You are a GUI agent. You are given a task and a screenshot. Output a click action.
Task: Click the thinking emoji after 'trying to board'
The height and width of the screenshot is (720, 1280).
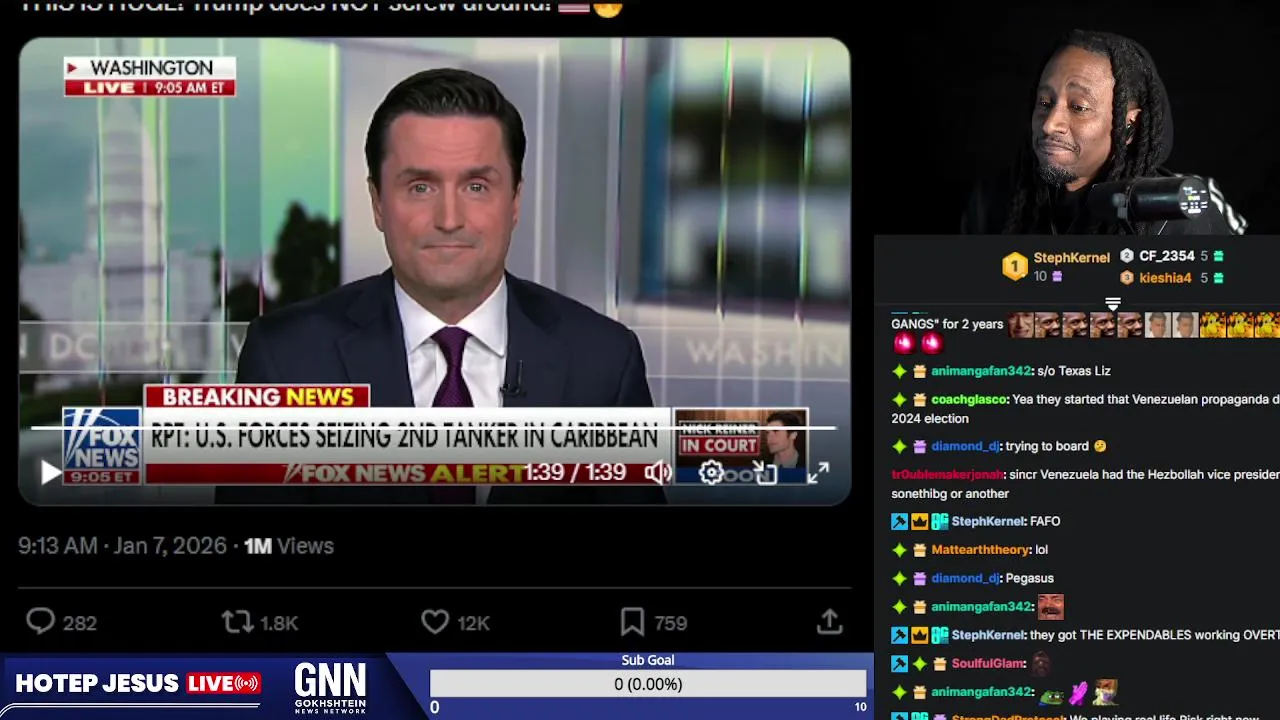1100,446
